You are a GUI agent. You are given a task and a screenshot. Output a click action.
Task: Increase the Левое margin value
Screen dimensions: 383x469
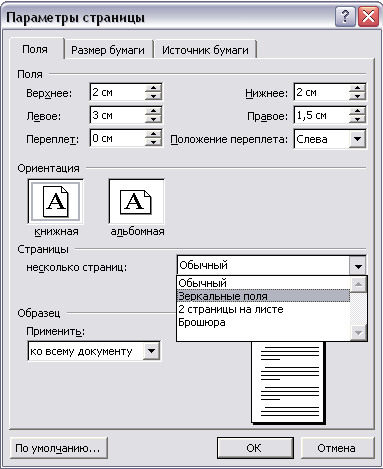click(153, 111)
